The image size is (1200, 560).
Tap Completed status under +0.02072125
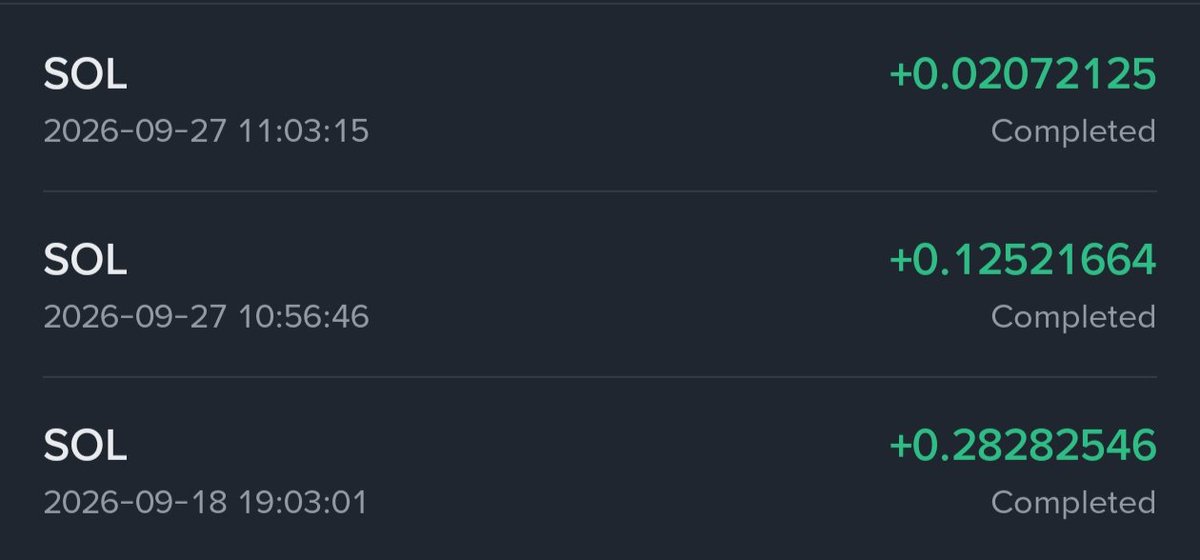click(x=1073, y=131)
